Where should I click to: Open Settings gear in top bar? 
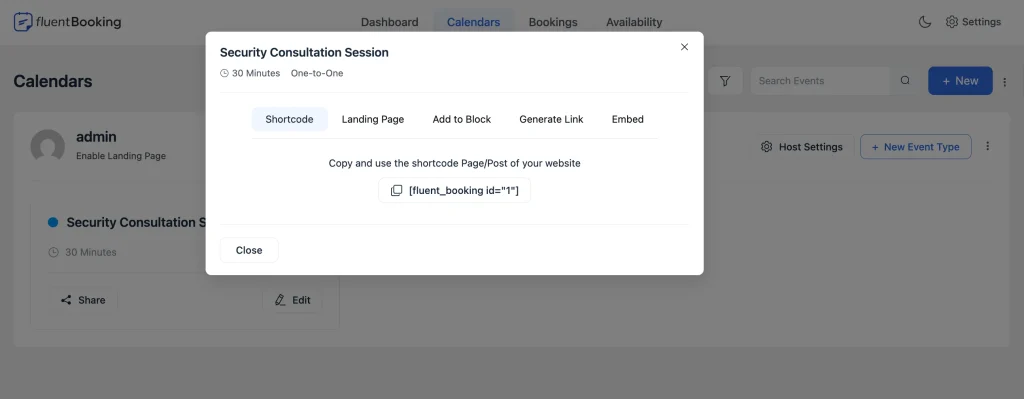(x=973, y=22)
